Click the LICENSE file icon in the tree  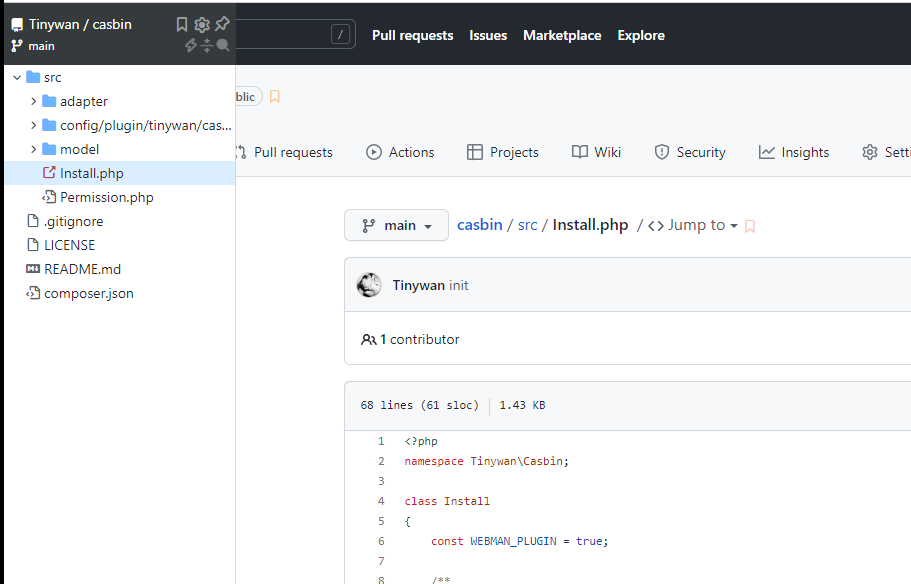click(33, 245)
